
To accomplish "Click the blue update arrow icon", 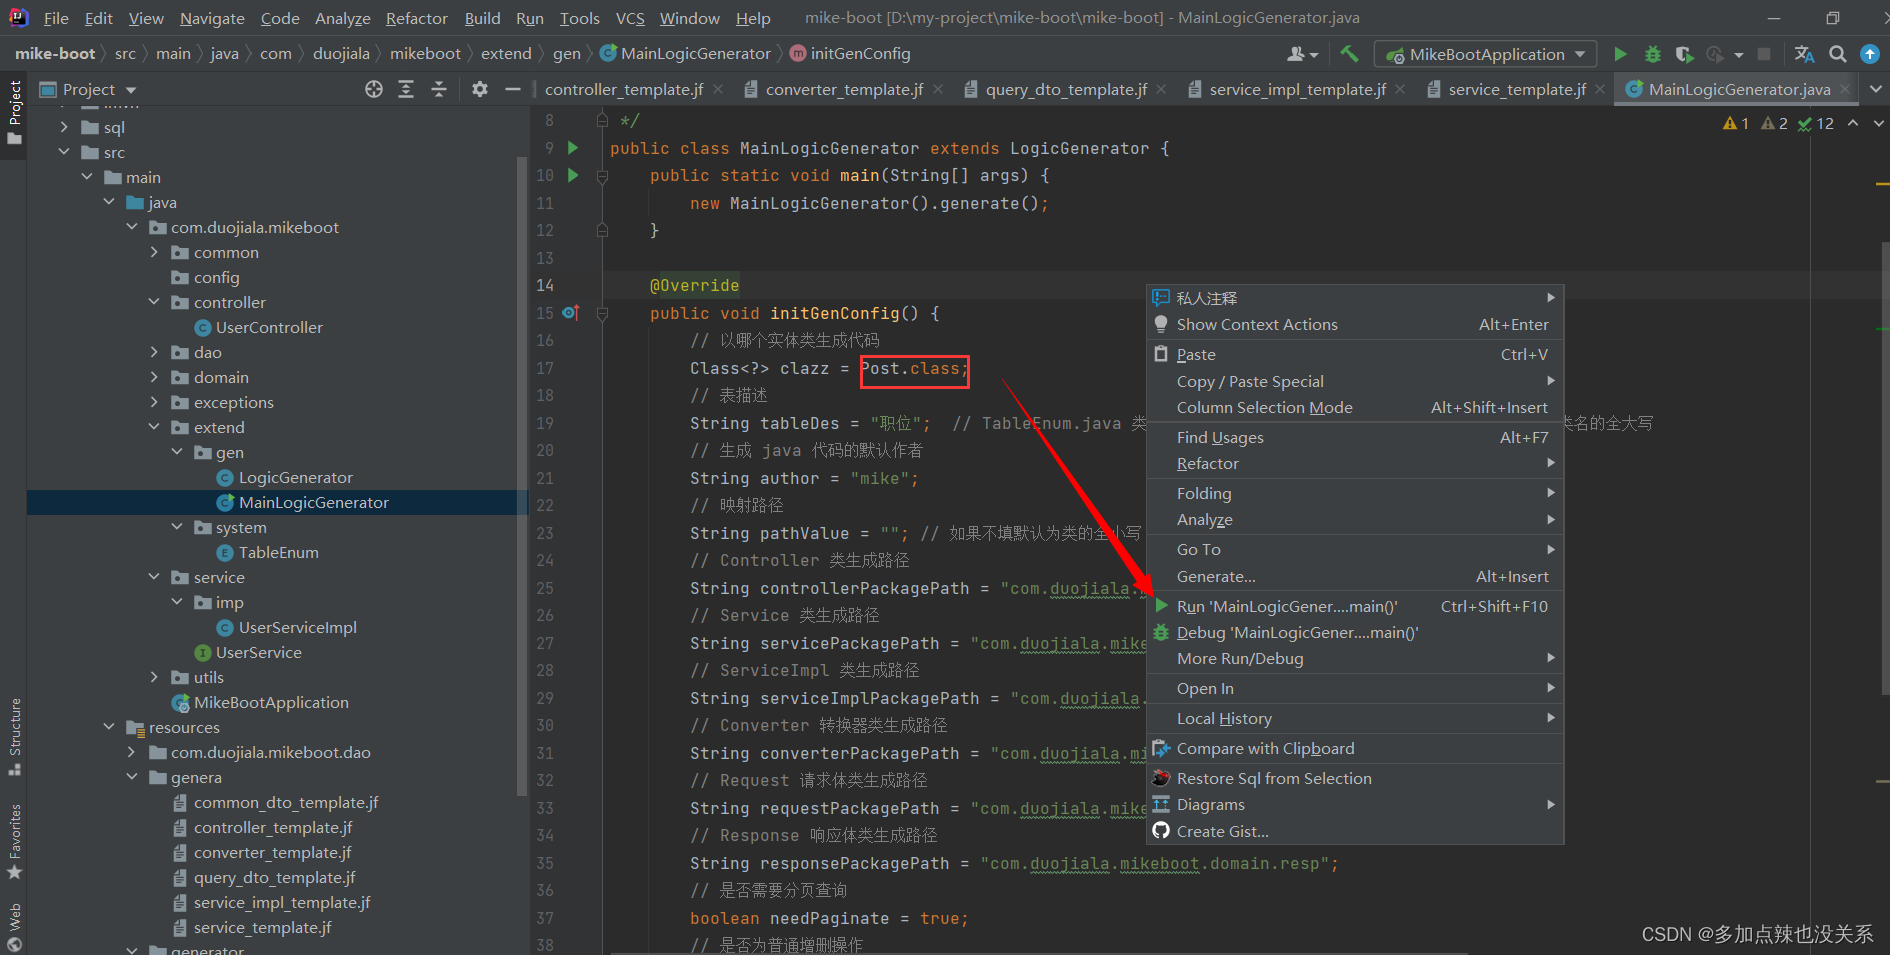I will [x=1869, y=54].
